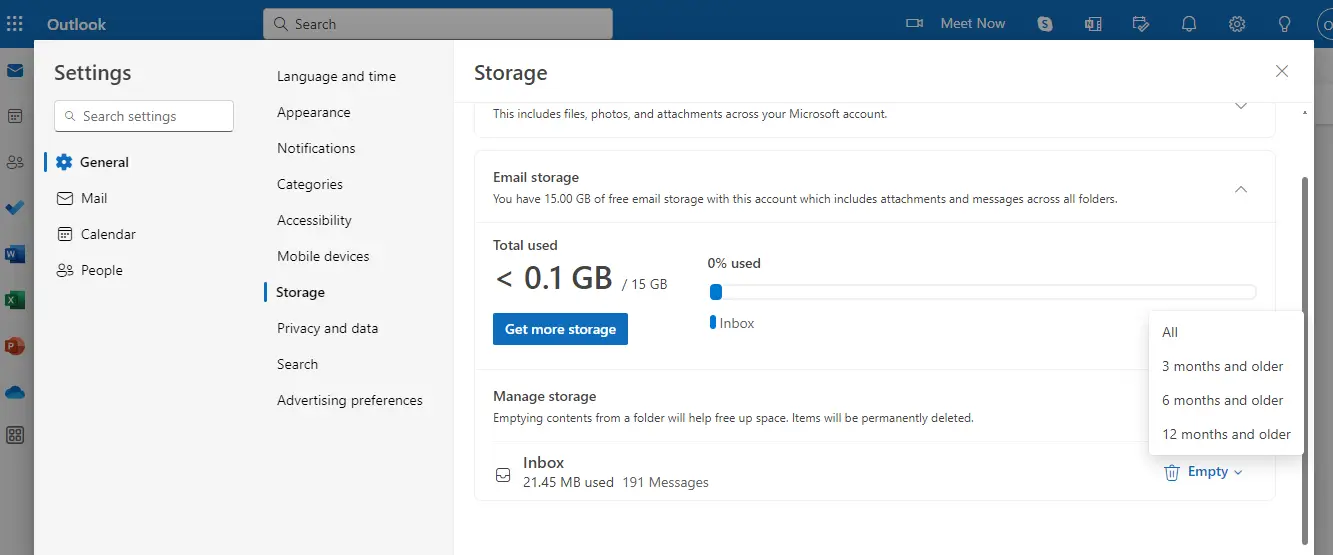Open the Search settings page in General
This screenshot has width=1333, height=555.
(297, 364)
